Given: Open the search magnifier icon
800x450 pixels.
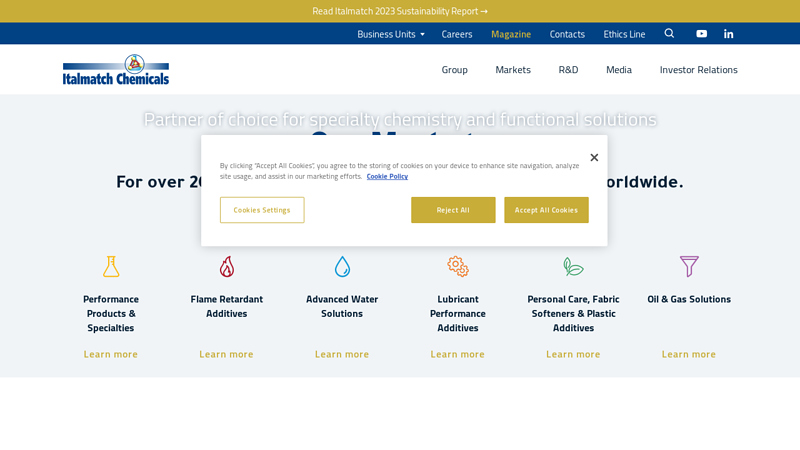Looking at the screenshot, I should (x=669, y=34).
